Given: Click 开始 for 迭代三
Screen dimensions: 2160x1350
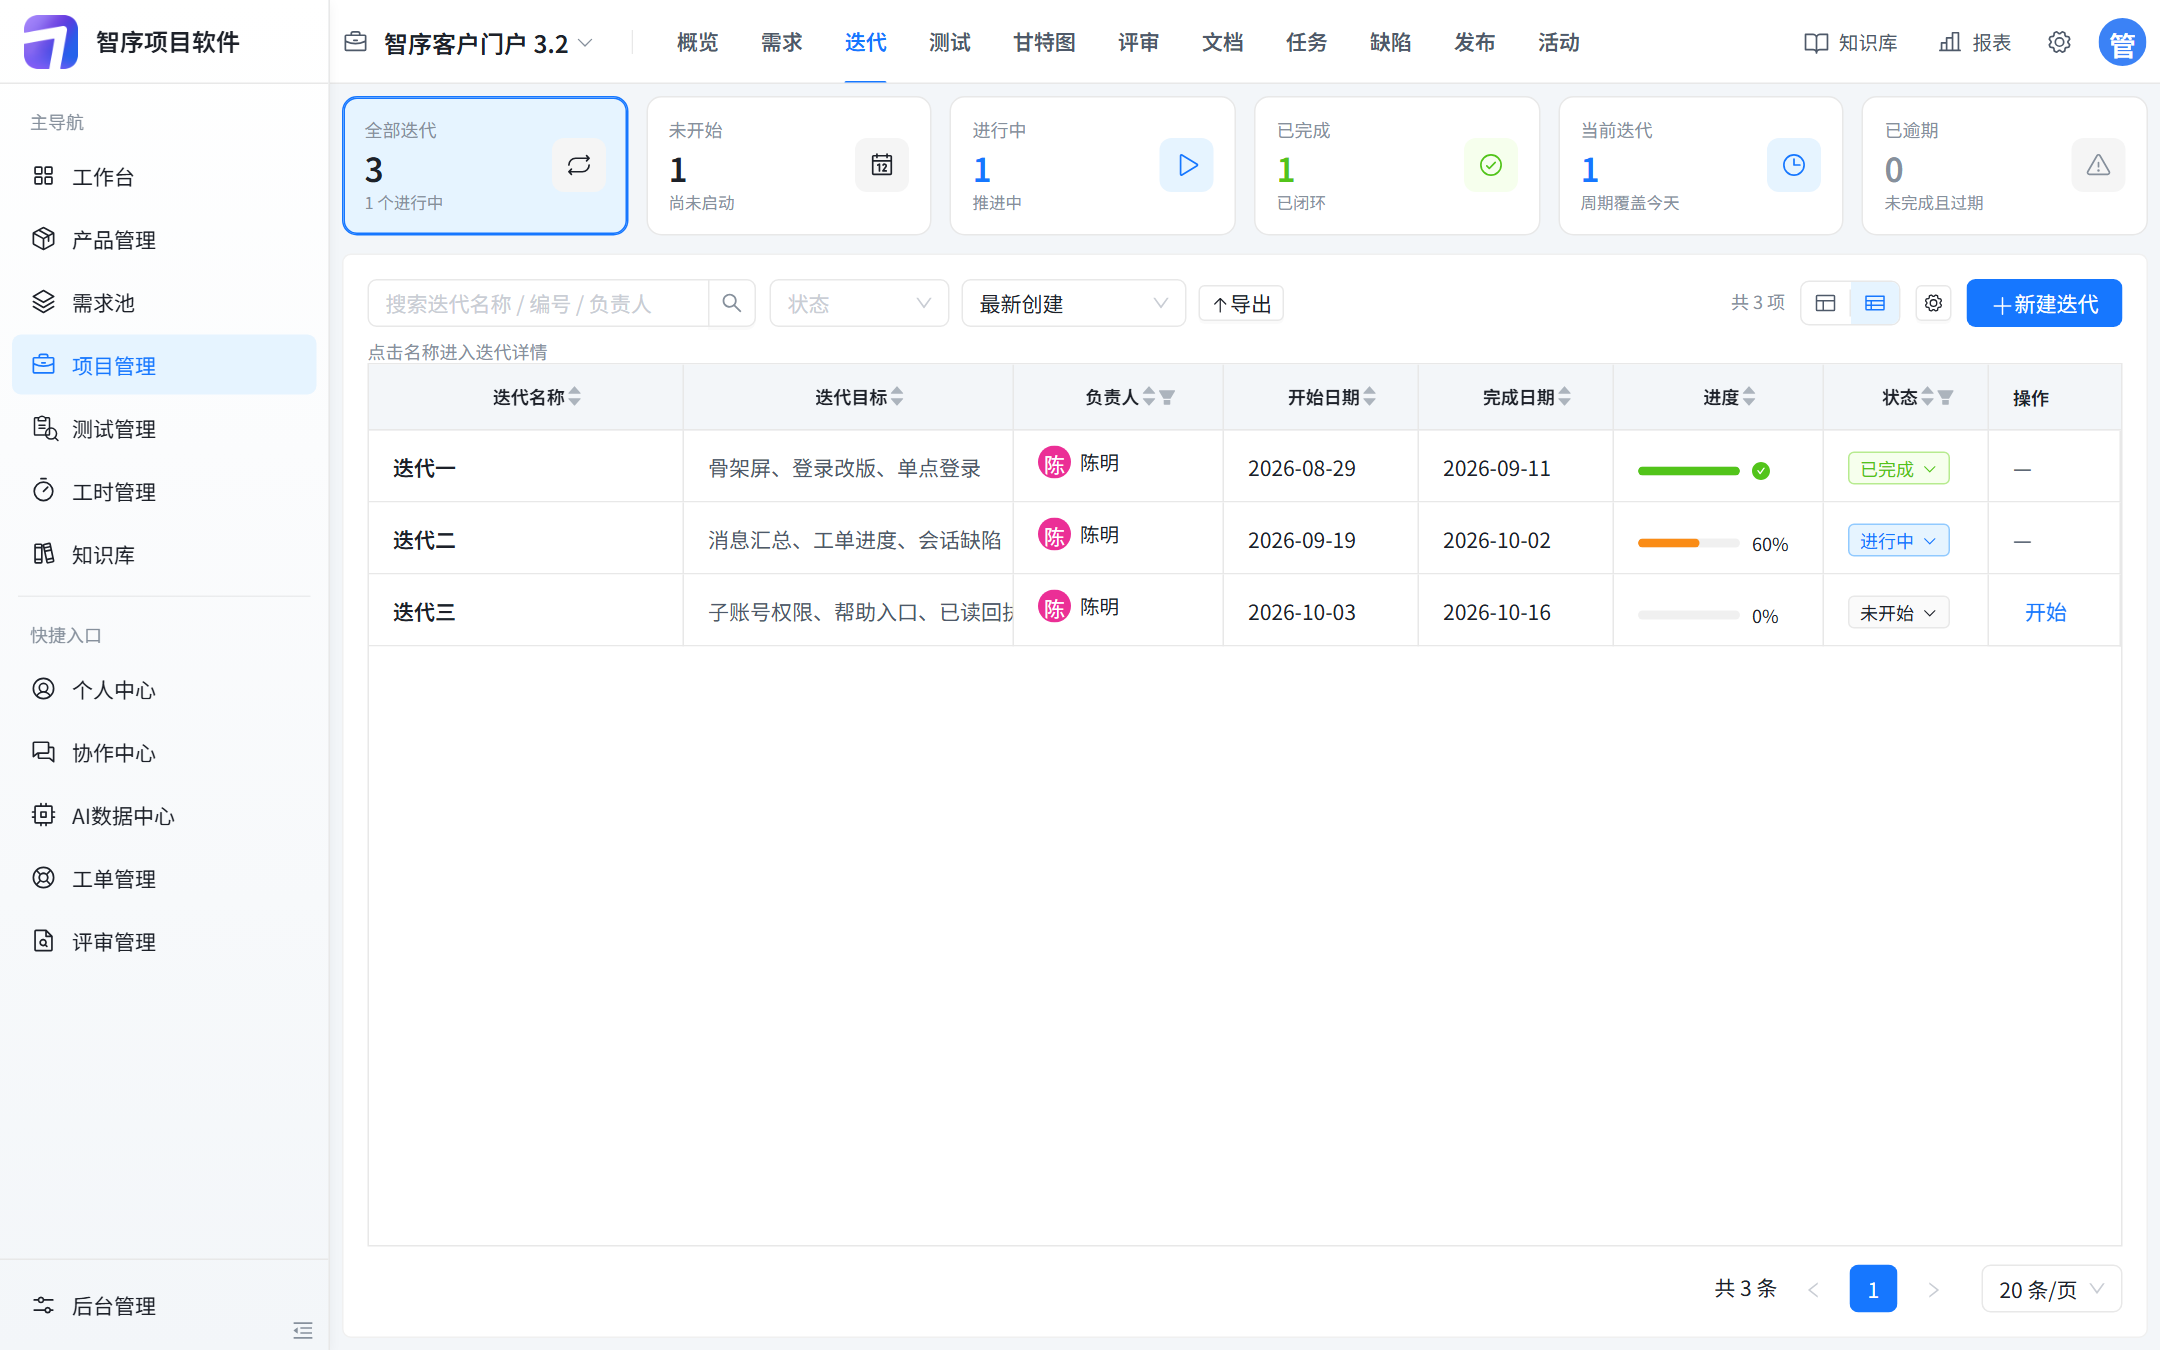Looking at the screenshot, I should pos(2045,613).
